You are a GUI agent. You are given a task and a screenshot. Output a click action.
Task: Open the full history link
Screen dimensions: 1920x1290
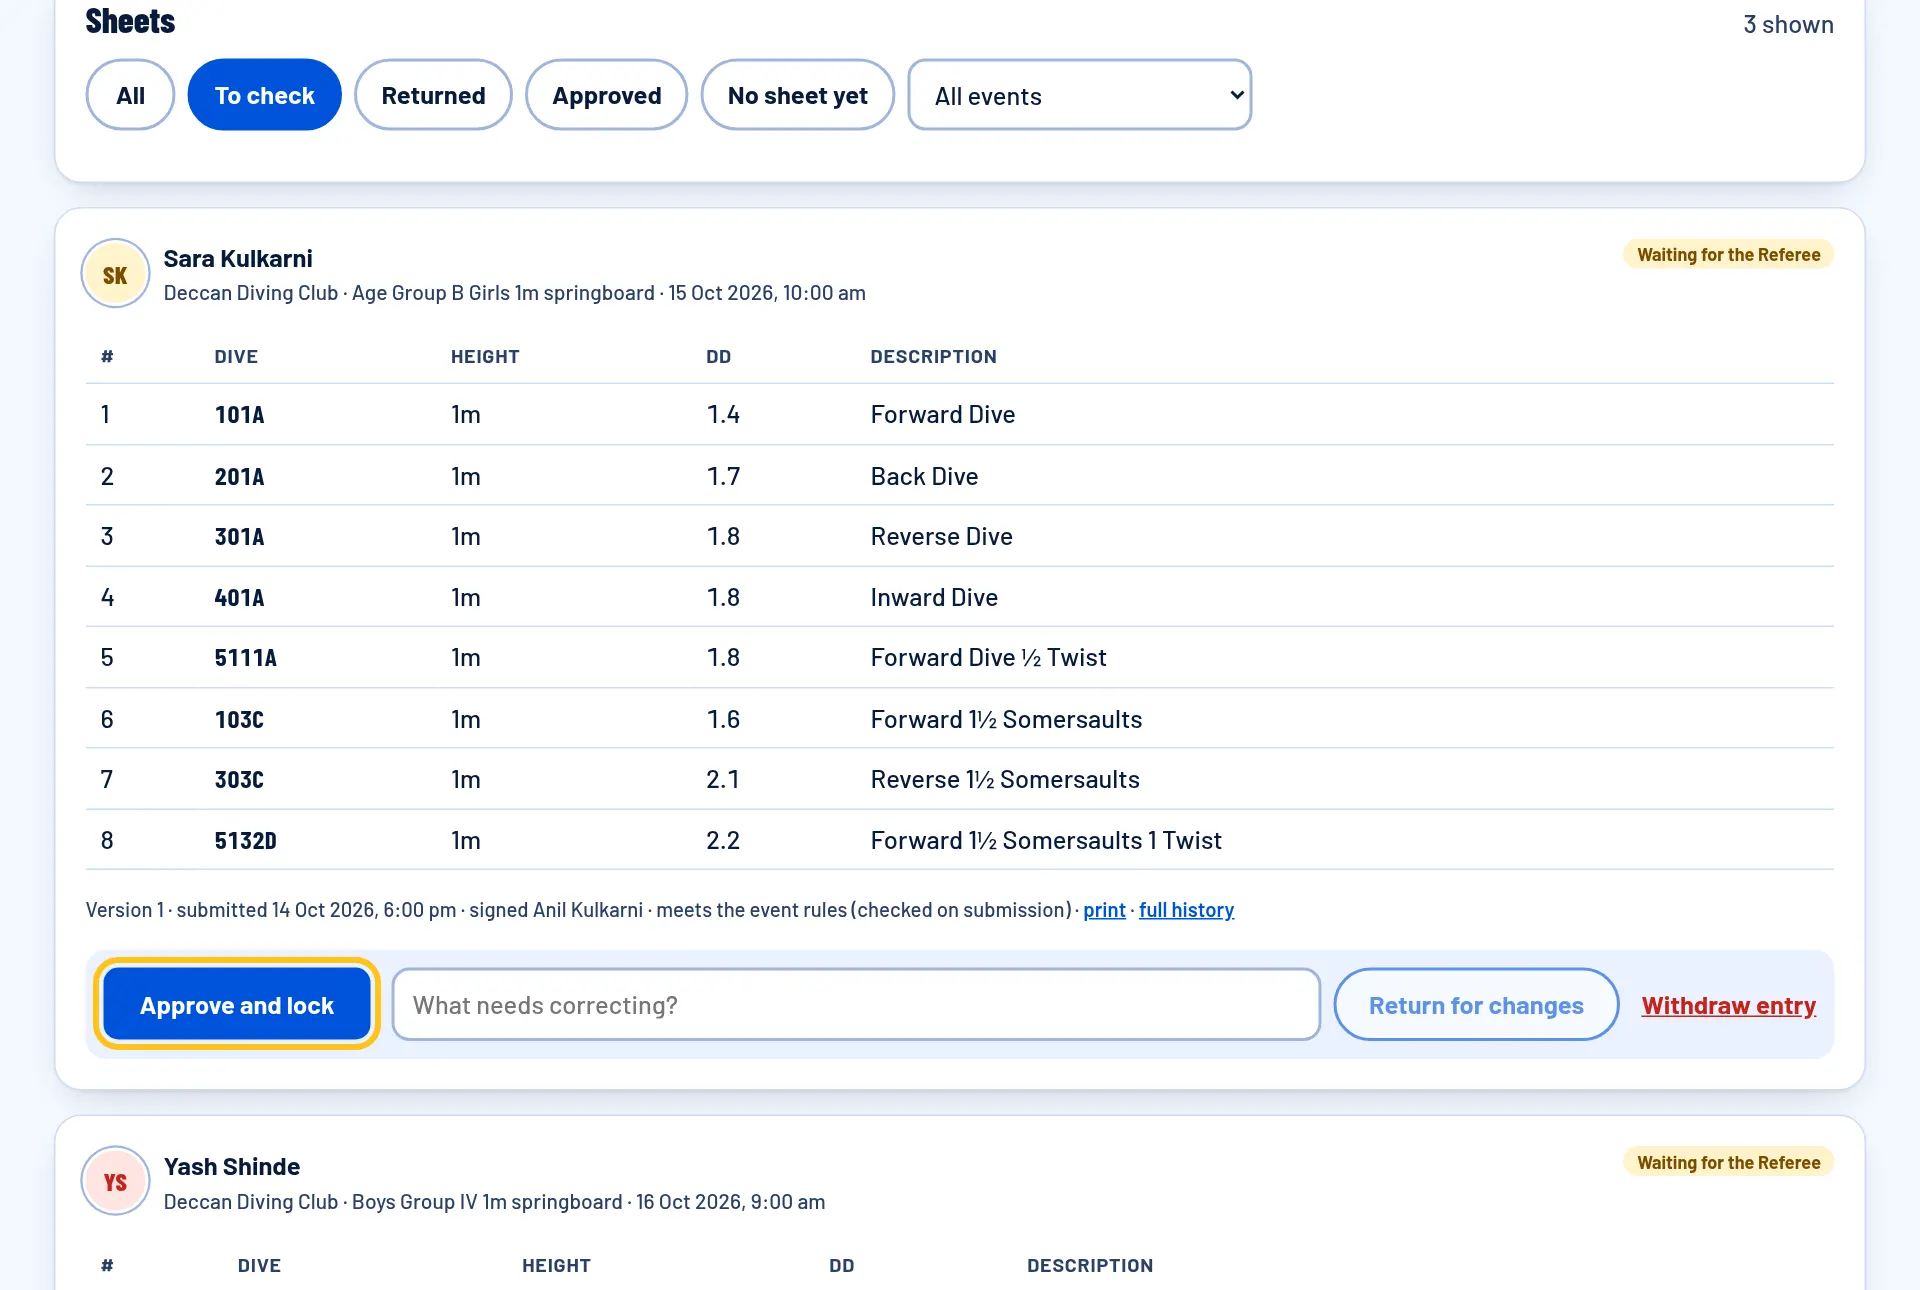click(1186, 910)
